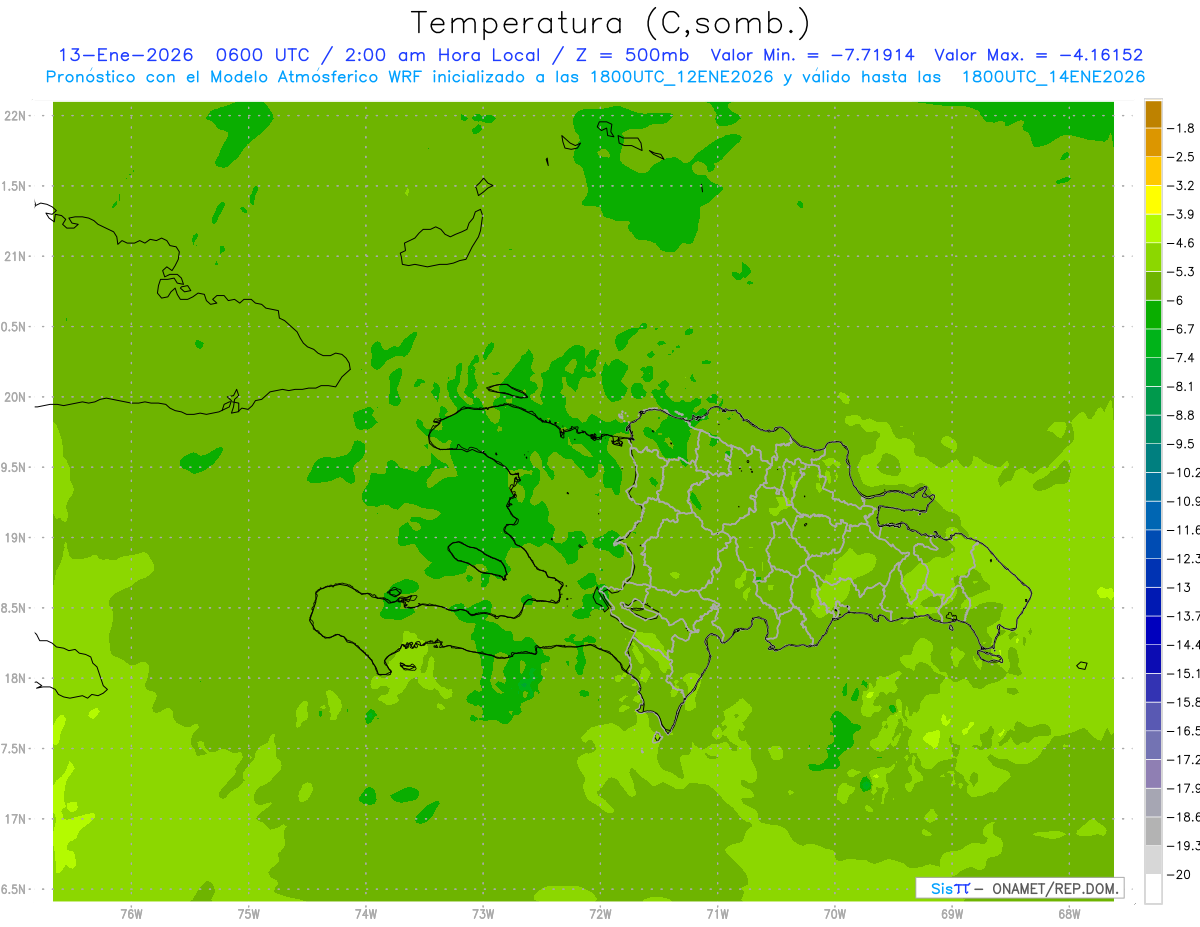Click the '-2.5' colorbar value

(1183, 157)
